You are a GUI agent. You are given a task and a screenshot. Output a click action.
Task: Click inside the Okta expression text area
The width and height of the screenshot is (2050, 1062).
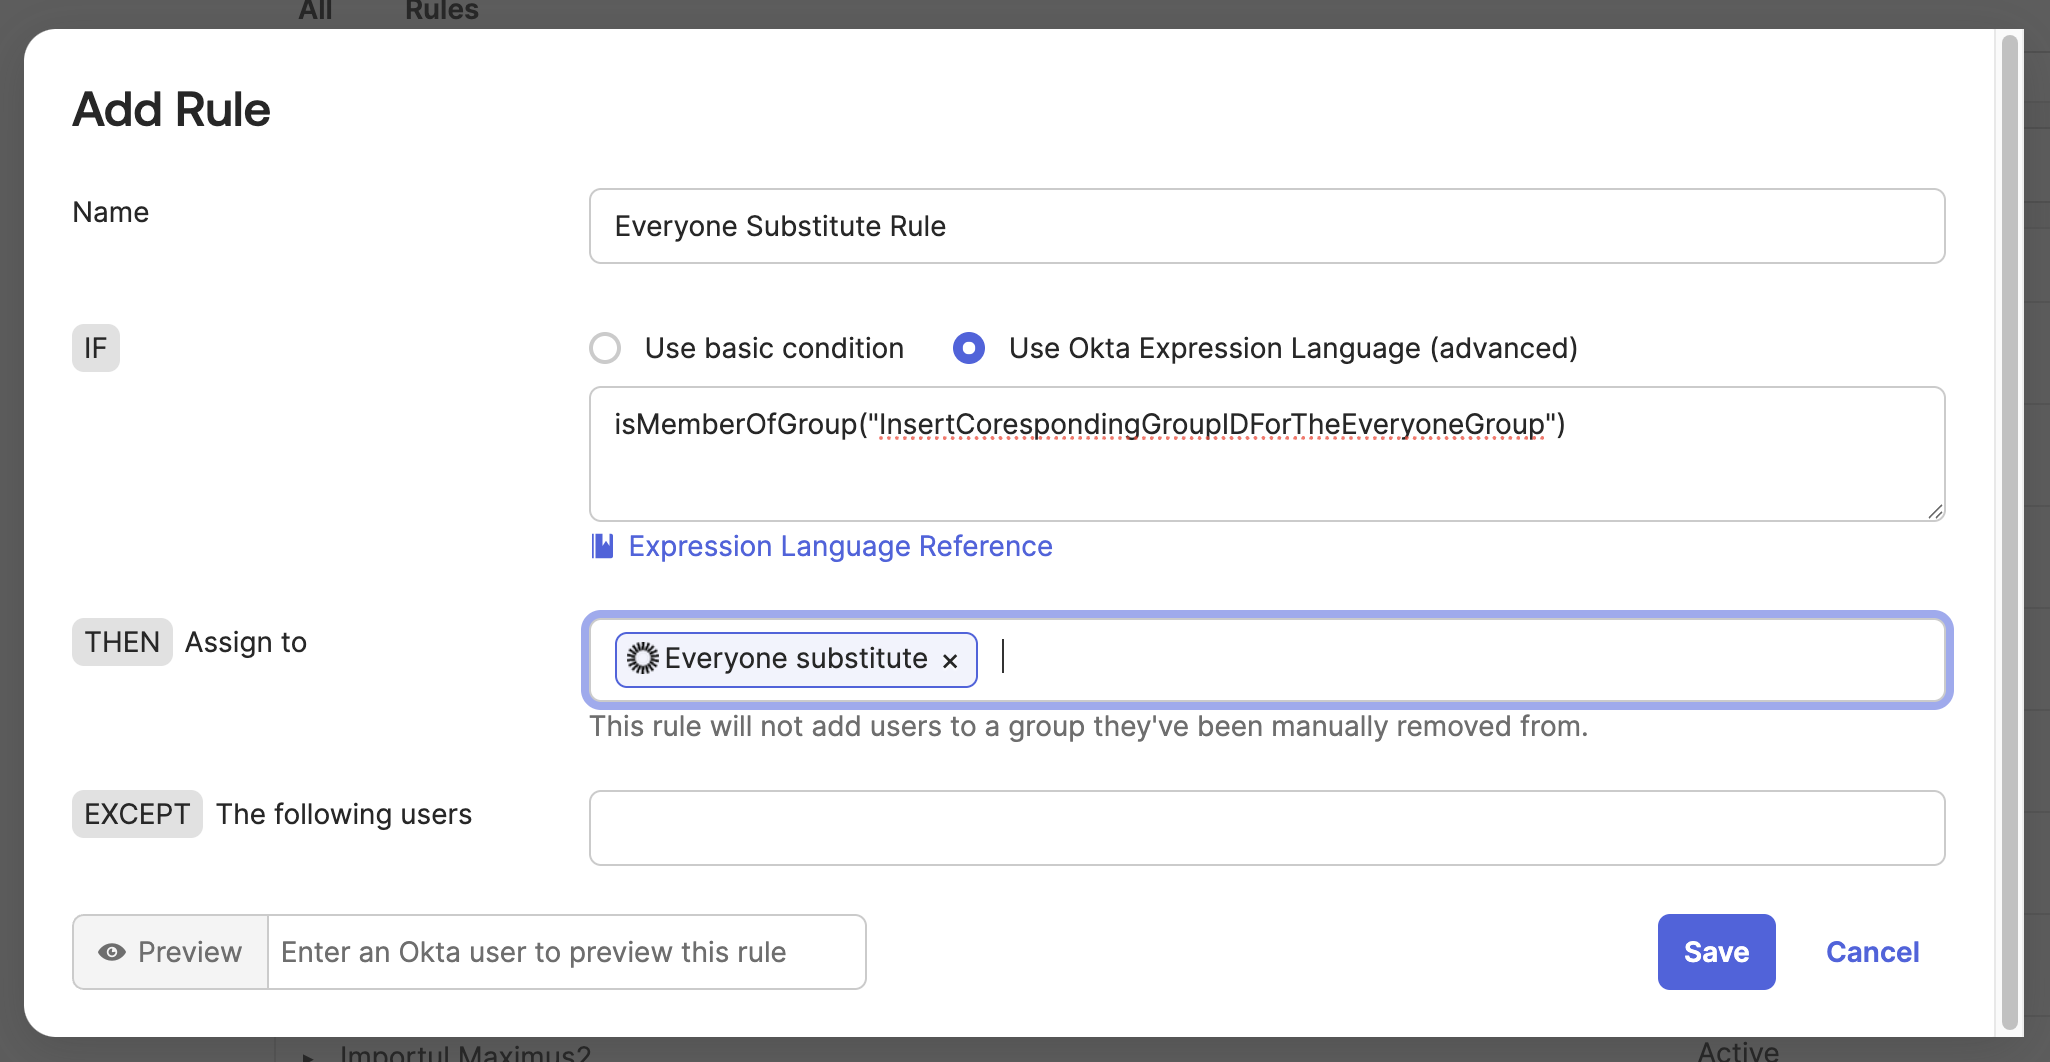pos(1266,470)
